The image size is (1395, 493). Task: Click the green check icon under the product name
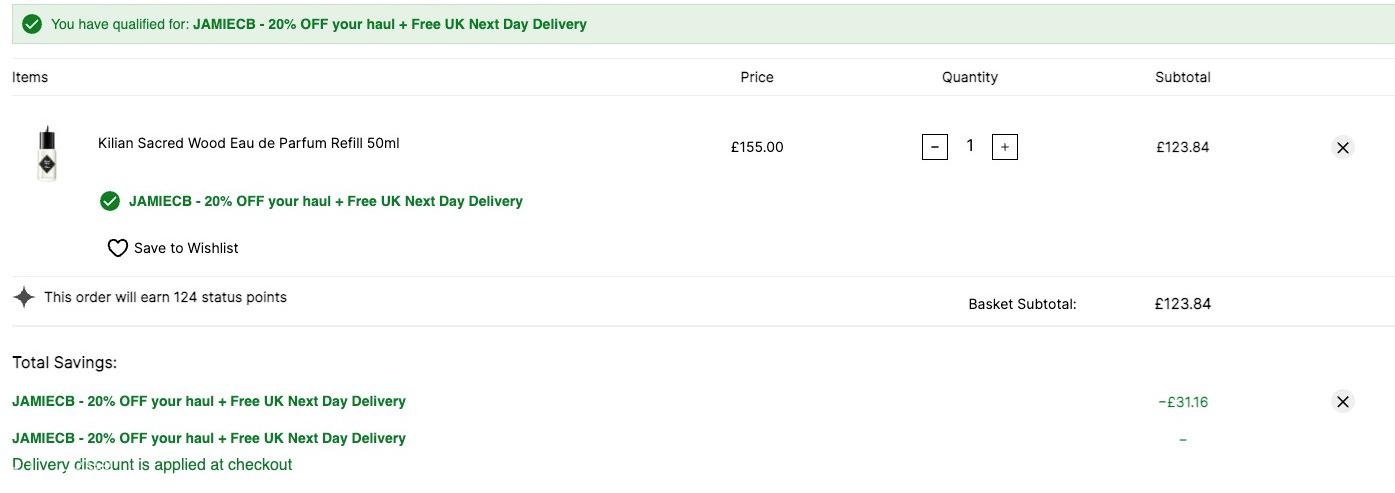tap(110, 201)
